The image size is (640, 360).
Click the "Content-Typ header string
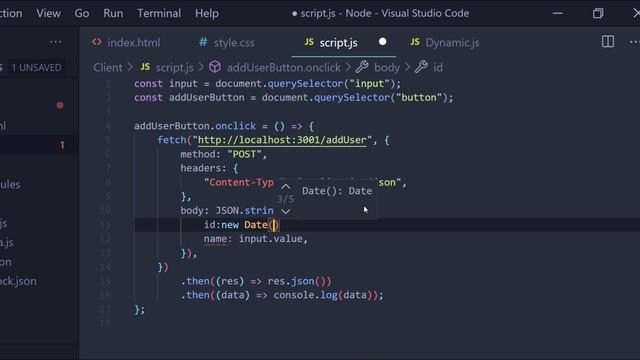238,182
